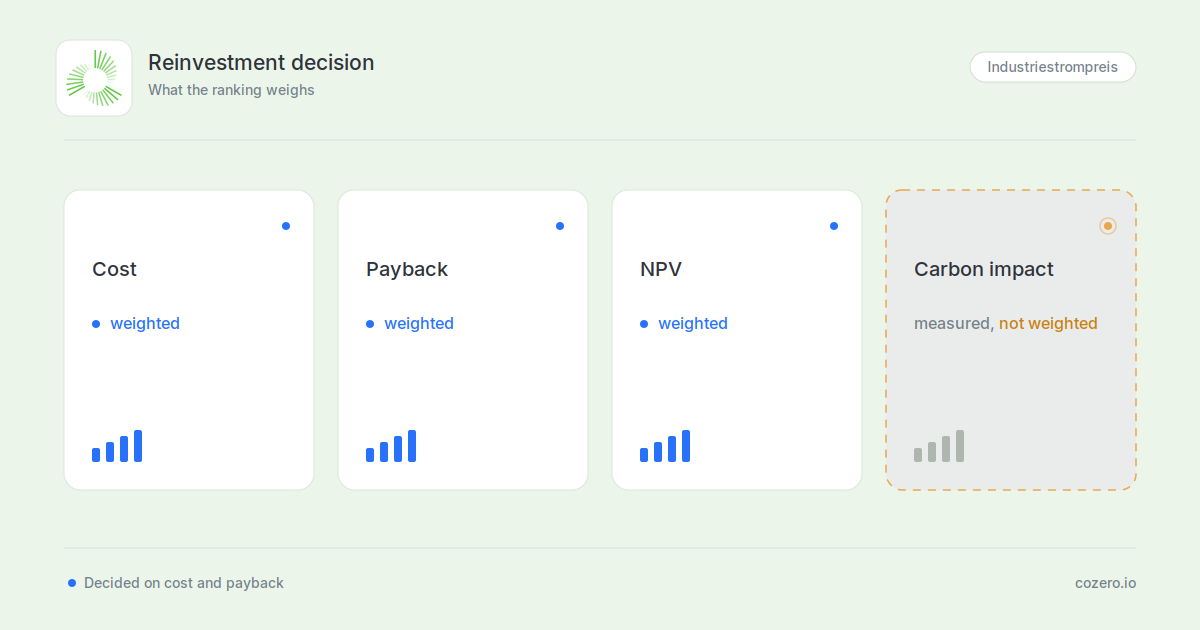Click the green sunburst Cozero logo
The width and height of the screenshot is (1200, 630).
[94, 78]
